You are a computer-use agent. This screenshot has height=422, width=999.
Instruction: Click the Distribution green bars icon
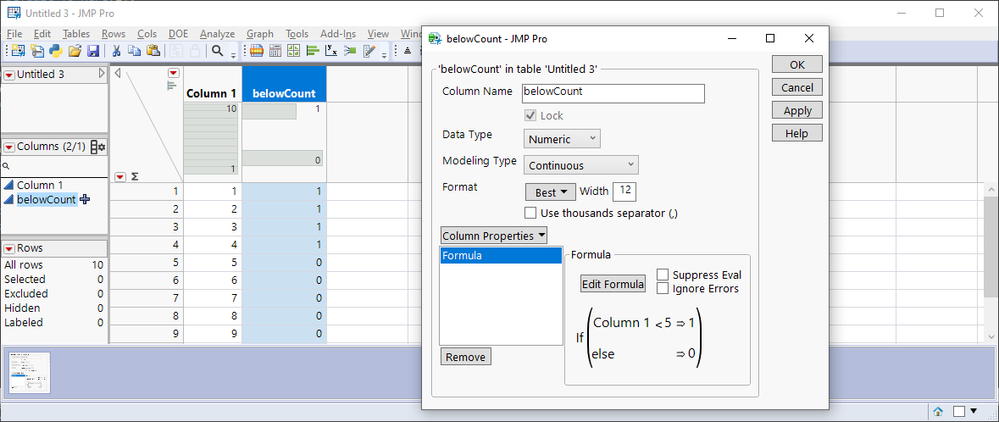tap(313, 51)
